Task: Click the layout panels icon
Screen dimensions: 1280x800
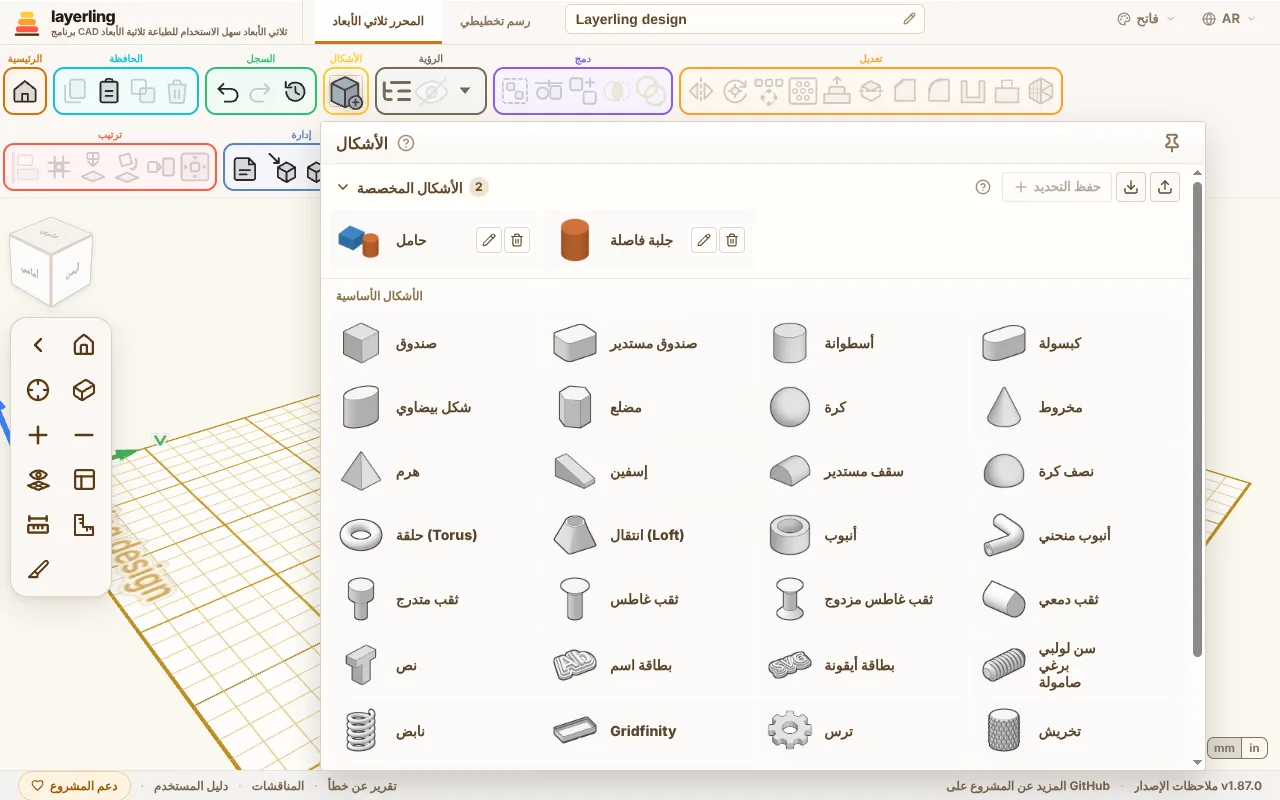Action: click(84, 480)
